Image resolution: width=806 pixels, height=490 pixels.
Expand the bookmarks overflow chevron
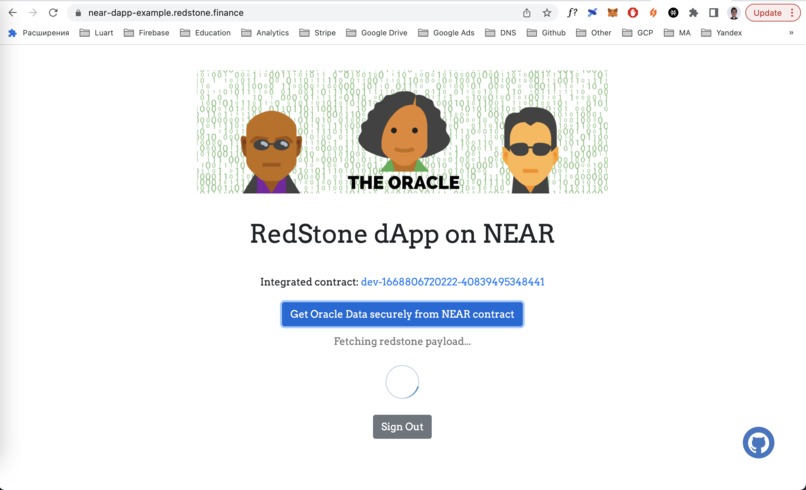[791, 32]
